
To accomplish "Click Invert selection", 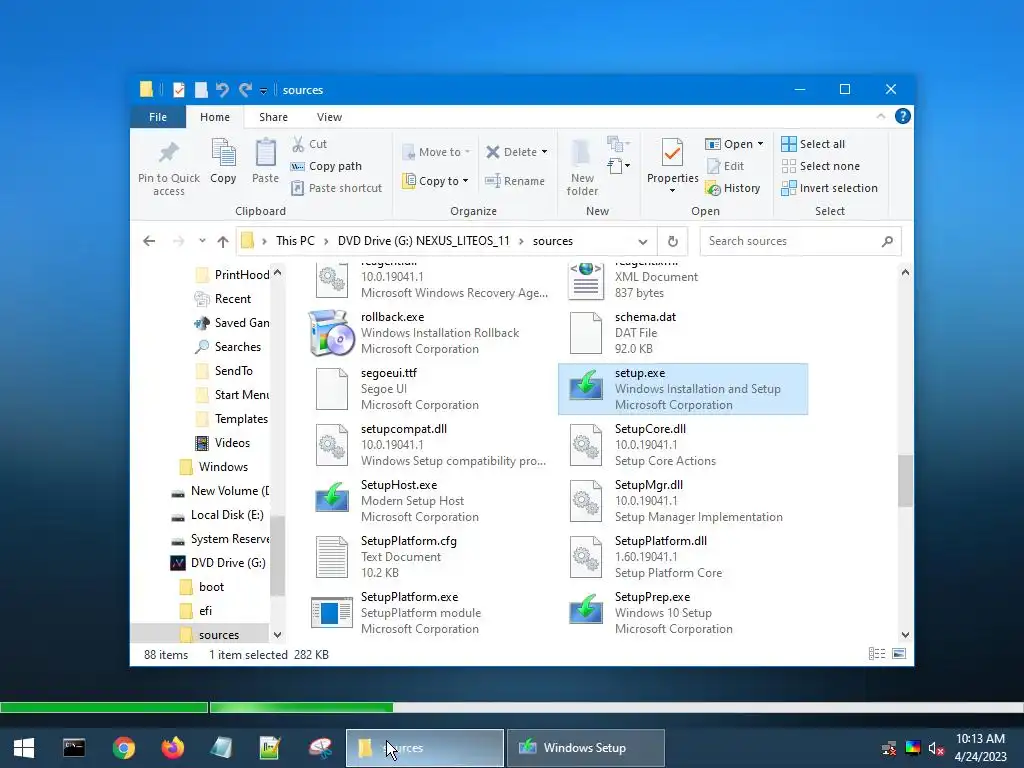I will (829, 188).
